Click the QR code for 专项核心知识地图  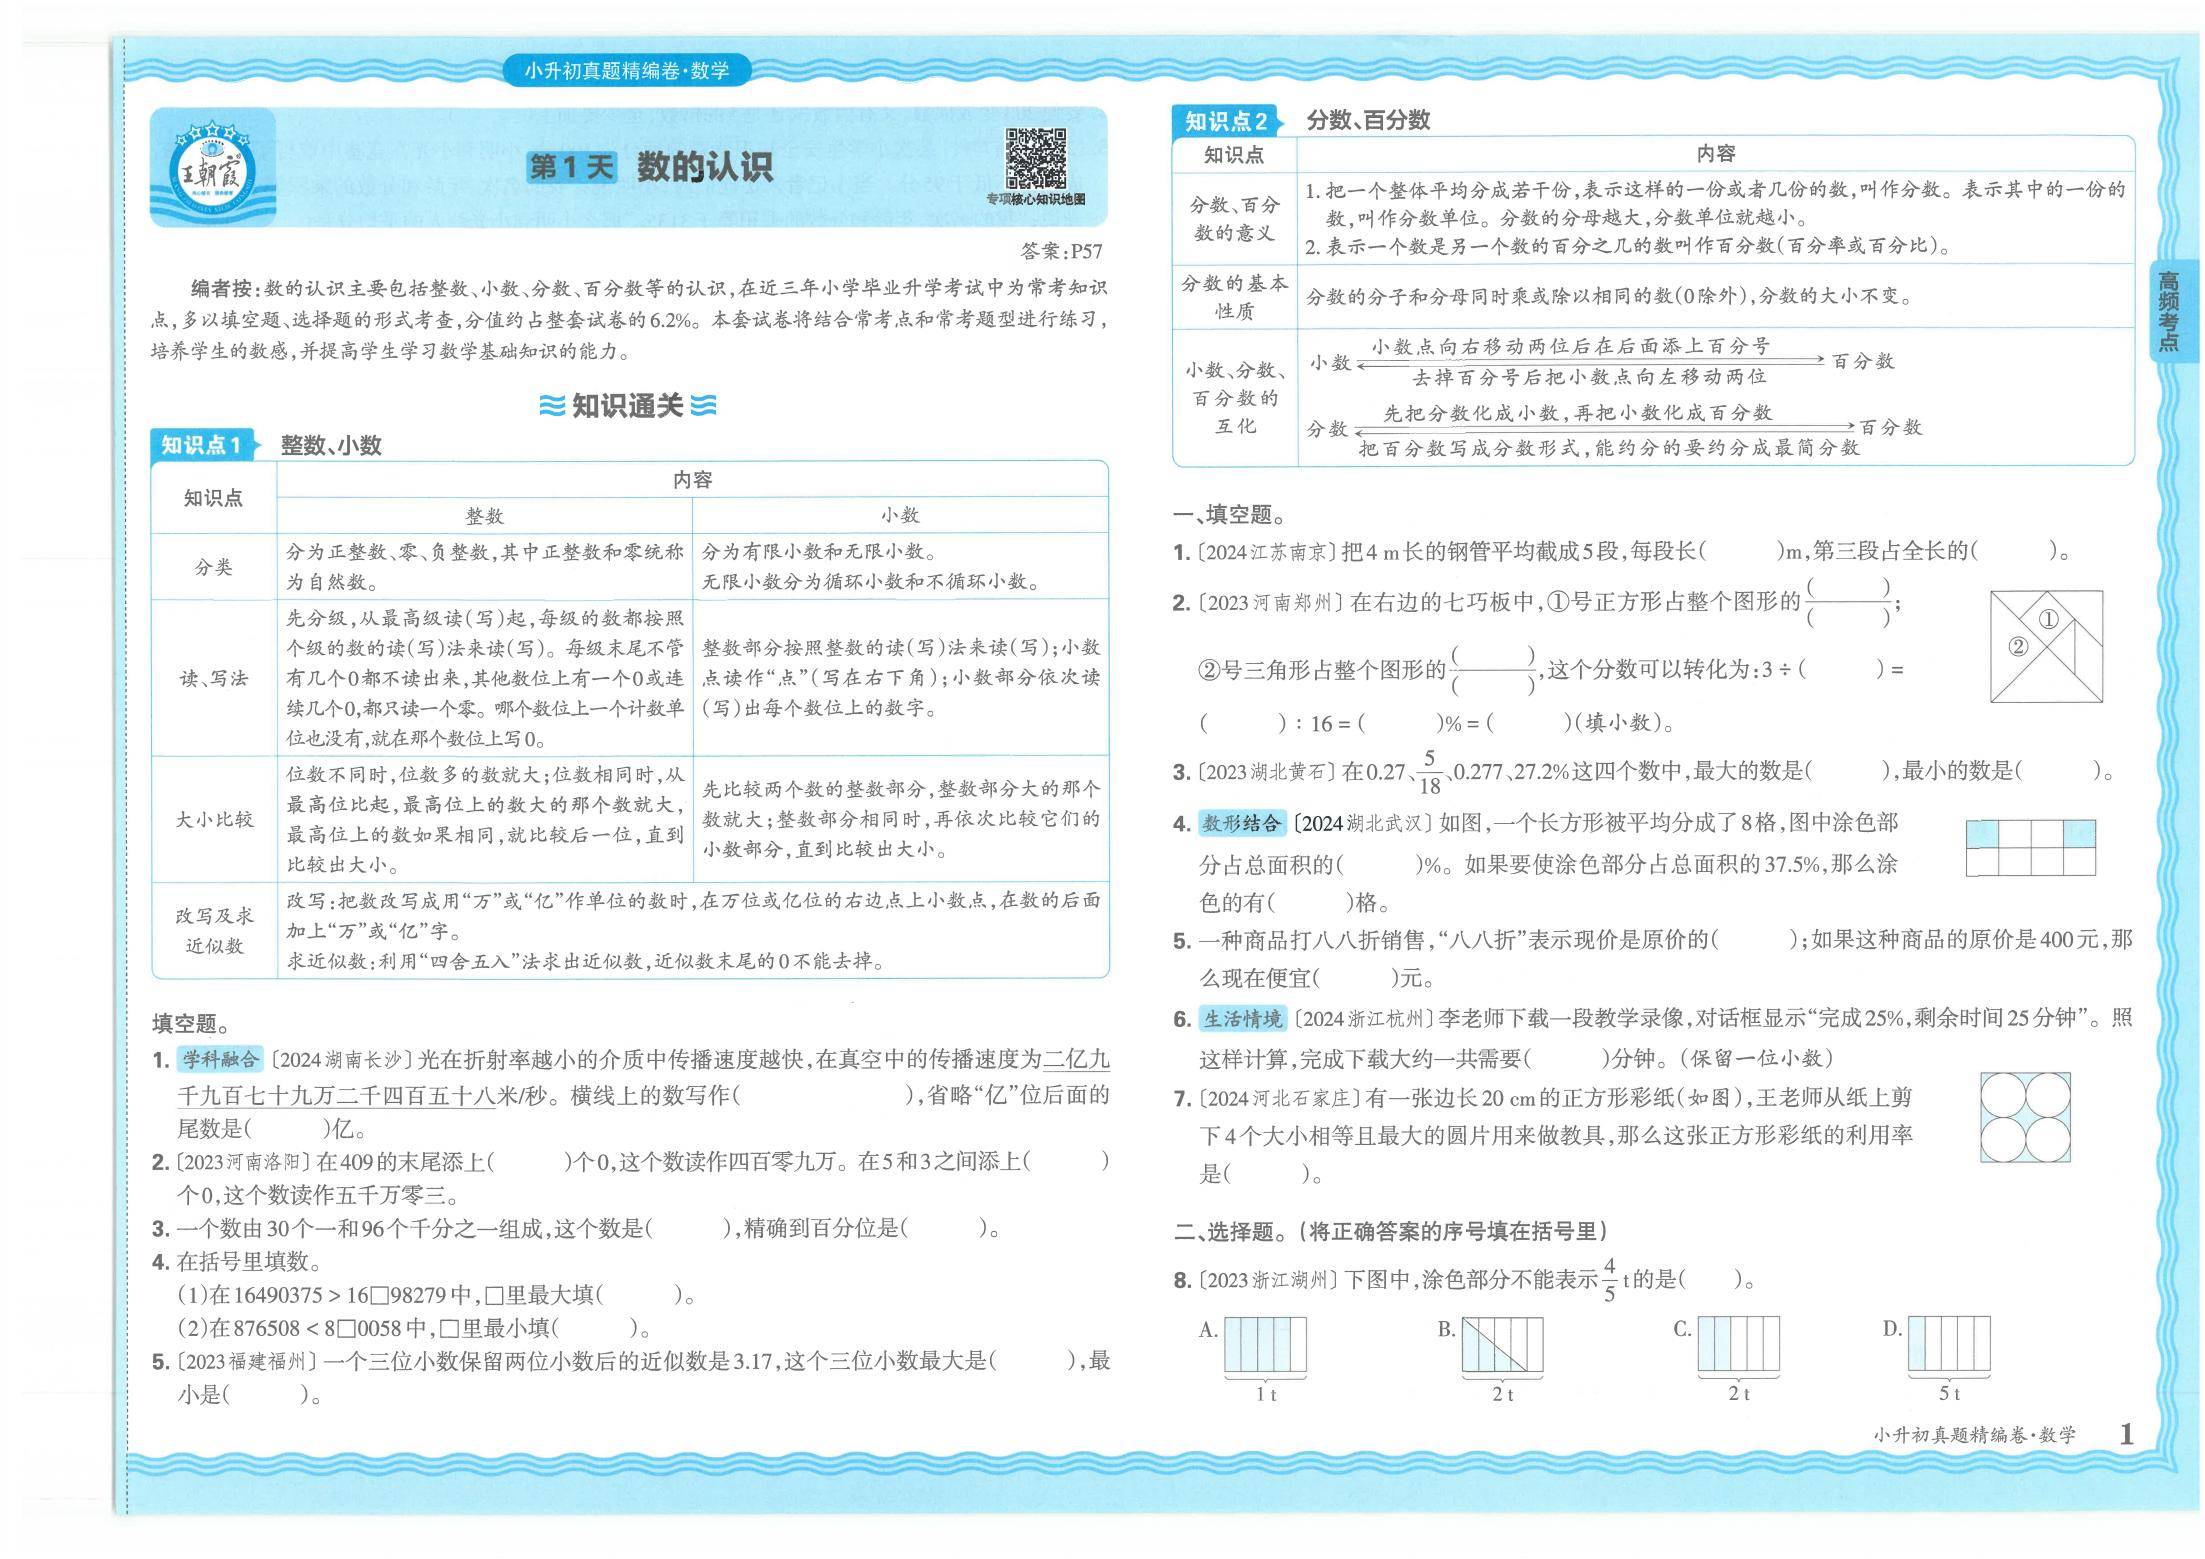coord(1035,159)
